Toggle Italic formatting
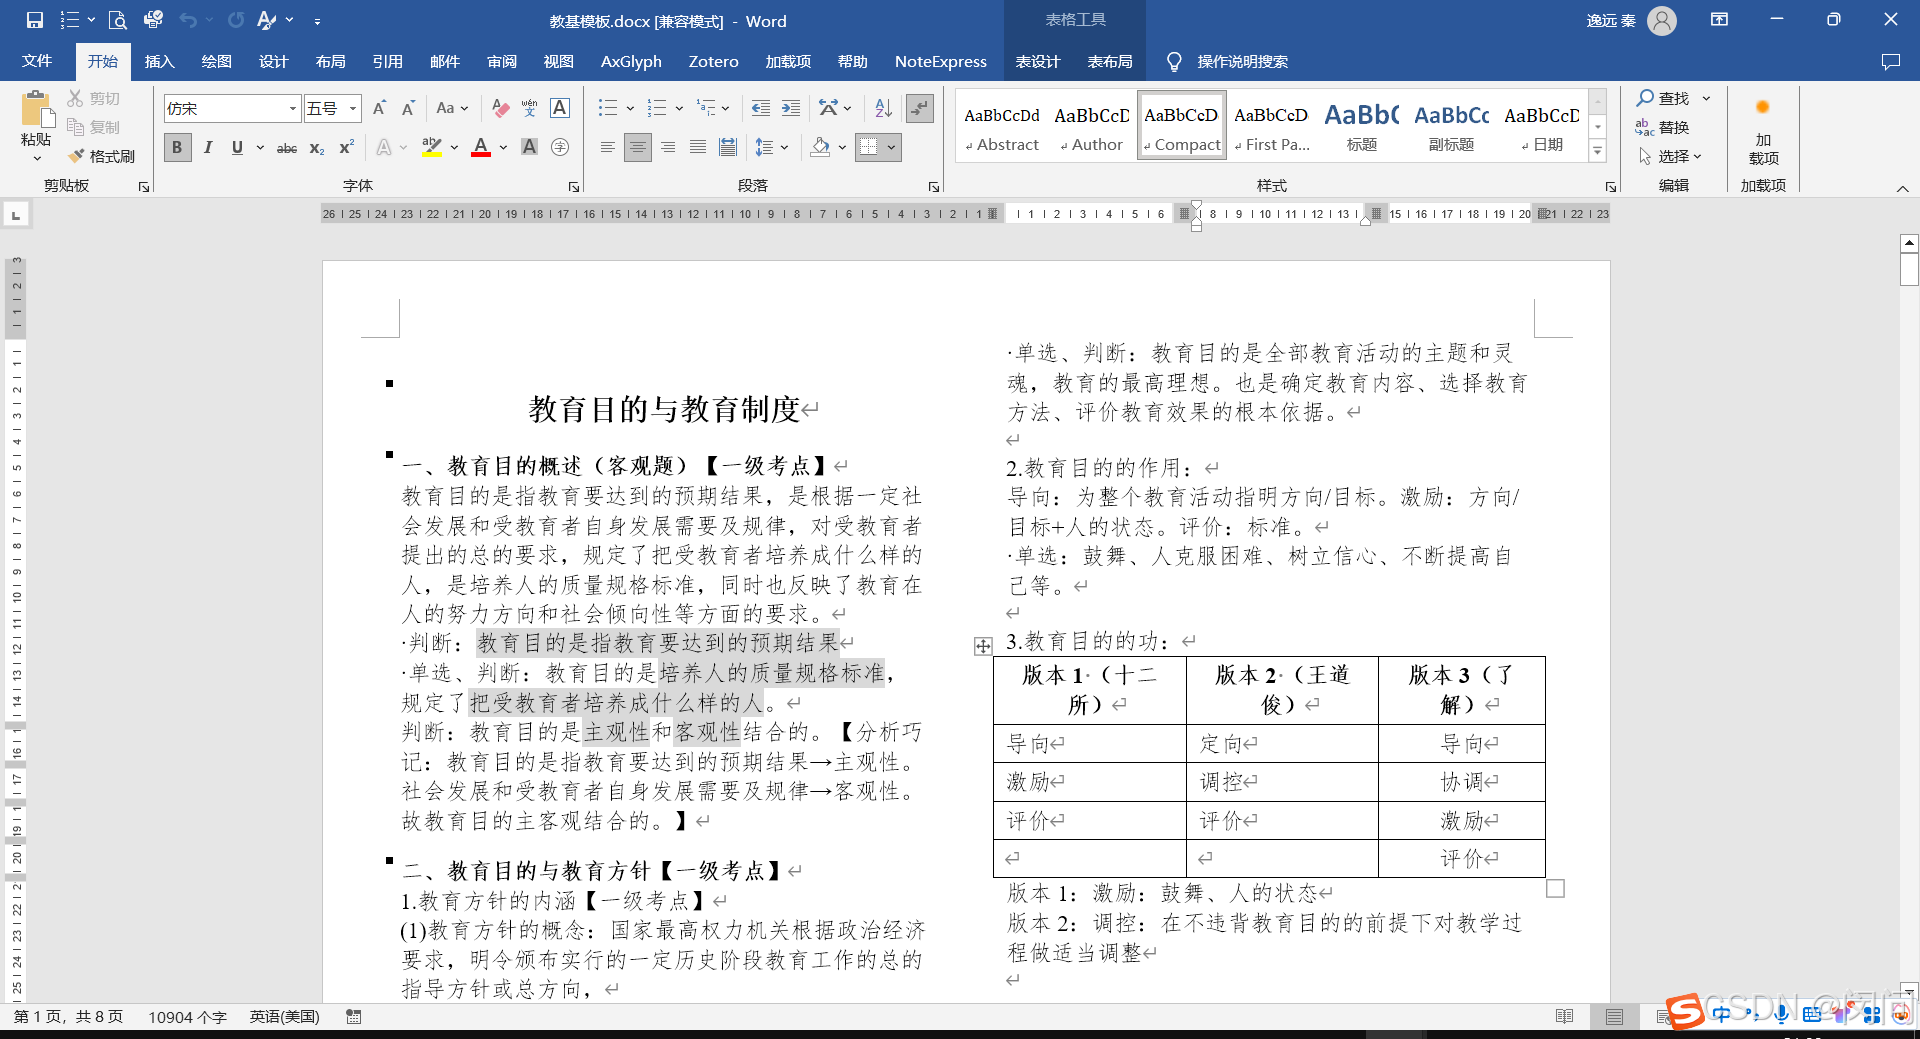The width and height of the screenshot is (1920, 1039). point(208,148)
